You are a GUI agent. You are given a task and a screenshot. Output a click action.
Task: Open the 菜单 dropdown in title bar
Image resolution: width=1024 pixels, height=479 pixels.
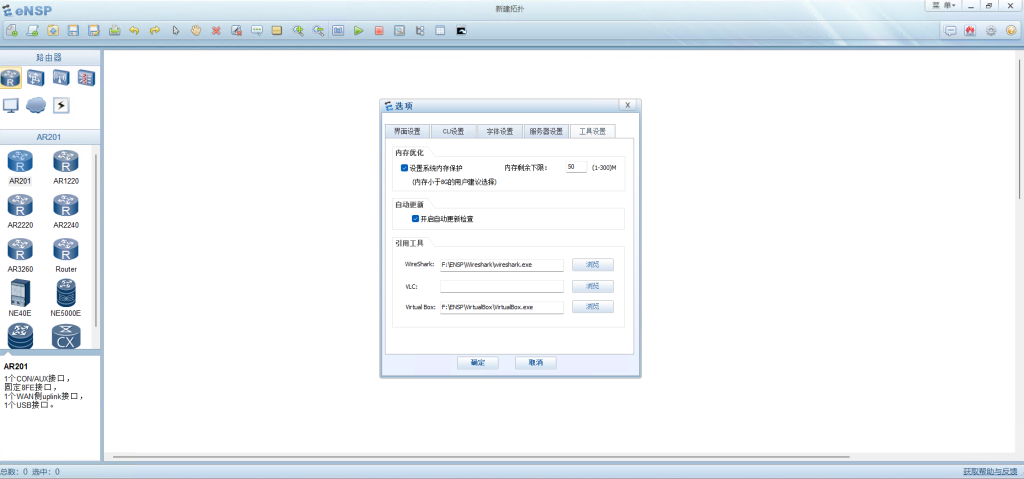pos(944,6)
